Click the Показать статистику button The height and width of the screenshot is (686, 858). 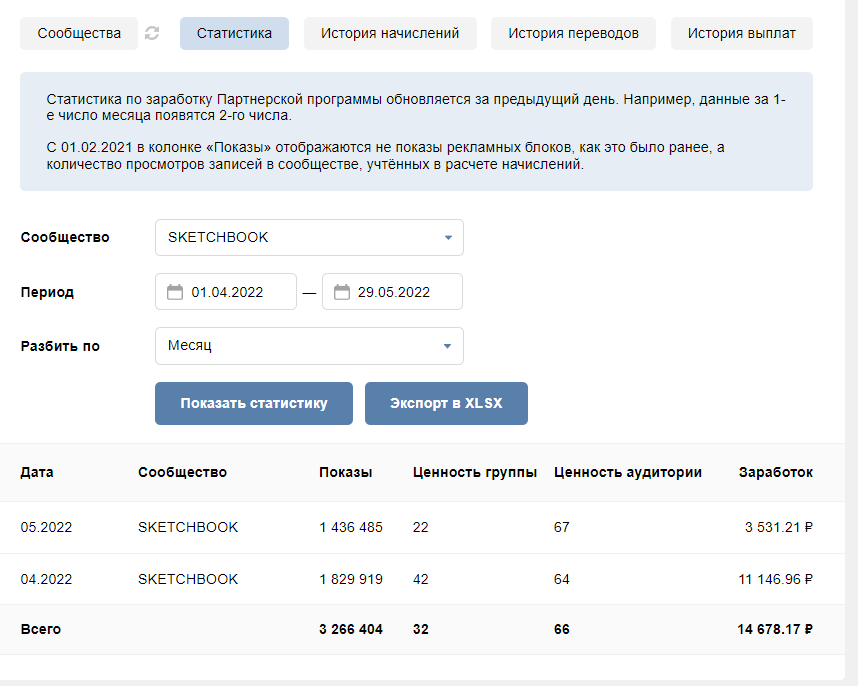(254, 403)
